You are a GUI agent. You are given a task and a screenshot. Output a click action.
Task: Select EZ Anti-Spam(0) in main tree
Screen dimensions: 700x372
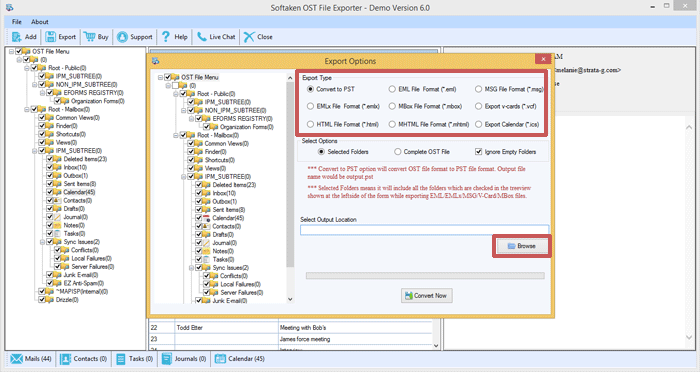(83, 283)
